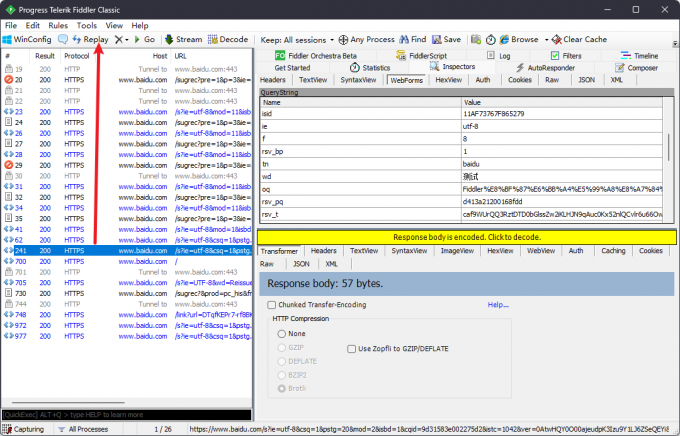Screen dimensions: 680x436
Task: Enable Chunked Transfer-Encoding checkbox
Action: tap(271, 305)
